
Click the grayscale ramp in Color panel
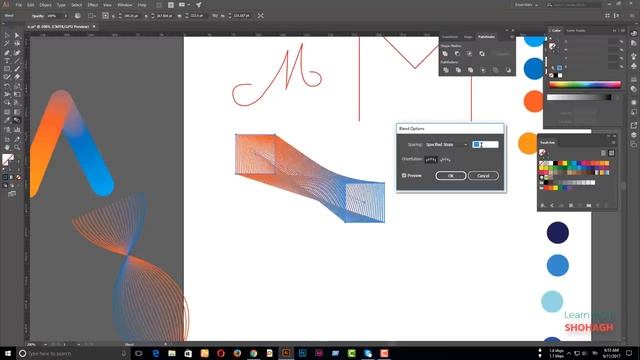pos(579,97)
